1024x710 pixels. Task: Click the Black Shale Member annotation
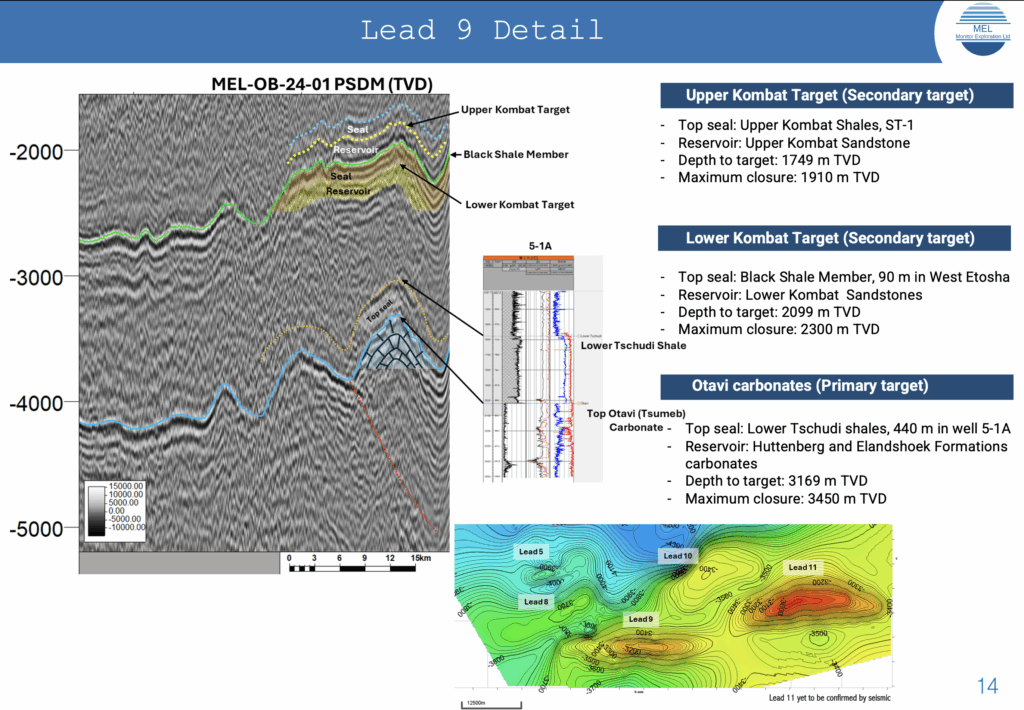point(515,155)
